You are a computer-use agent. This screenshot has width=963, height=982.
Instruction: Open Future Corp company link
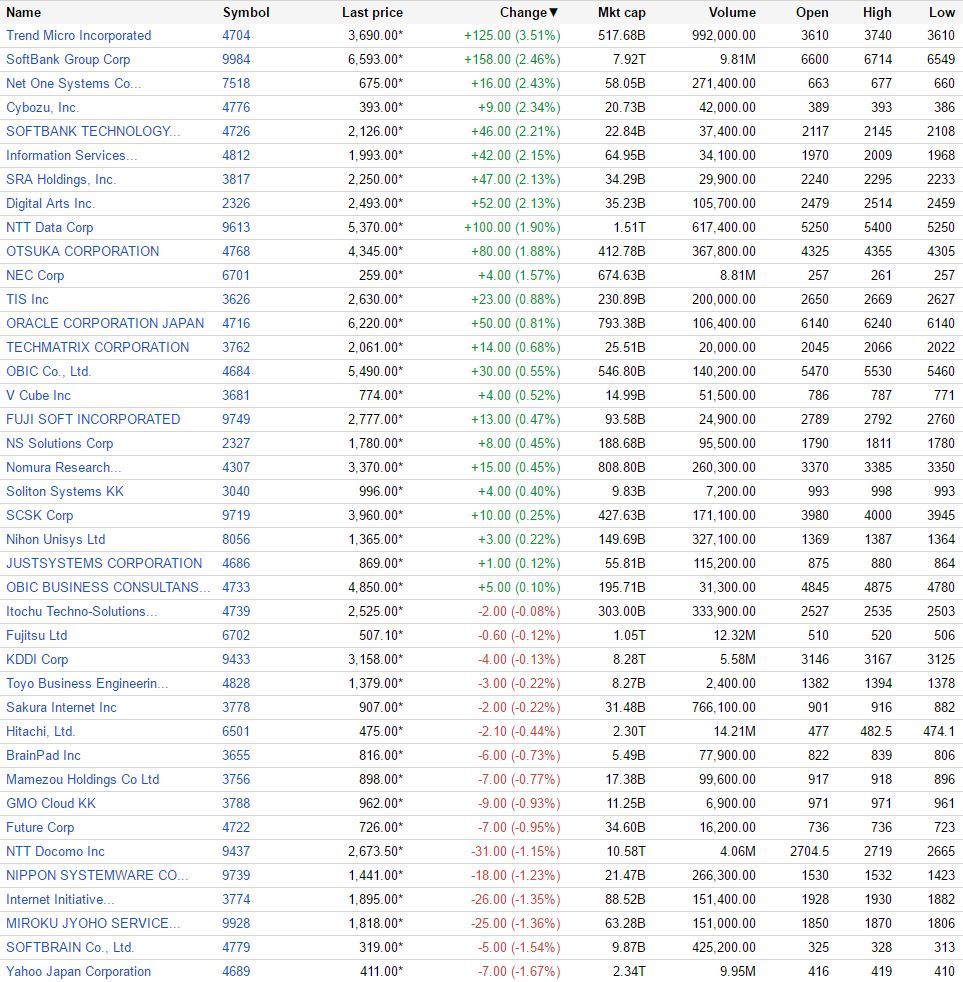(x=40, y=827)
